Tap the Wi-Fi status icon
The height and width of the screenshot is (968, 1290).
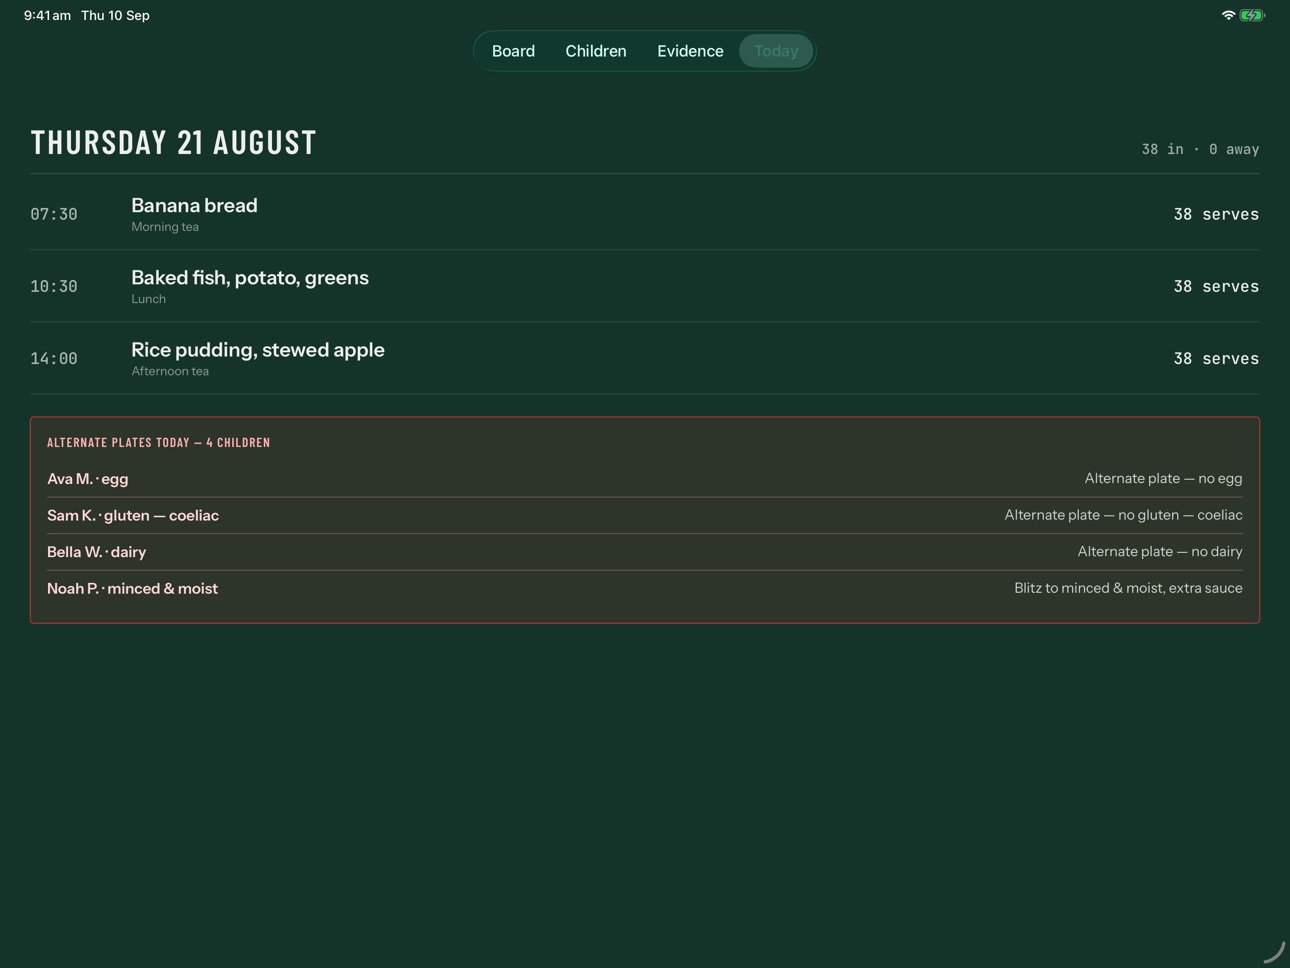click(1228, 15)
